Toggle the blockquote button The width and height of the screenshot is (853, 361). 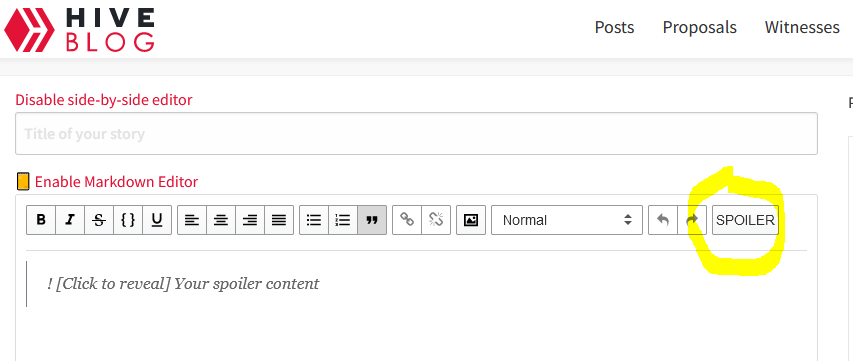[x=372, y=220]
